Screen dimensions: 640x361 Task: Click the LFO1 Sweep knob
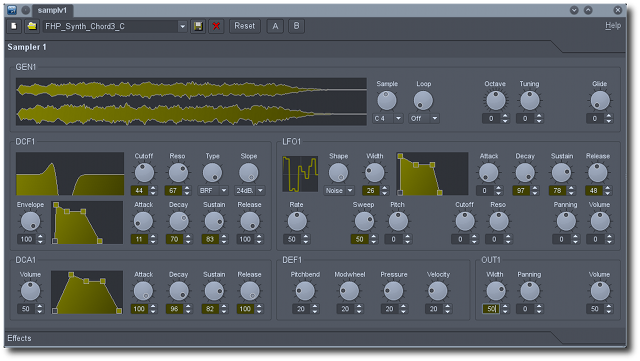coord(363,221)
